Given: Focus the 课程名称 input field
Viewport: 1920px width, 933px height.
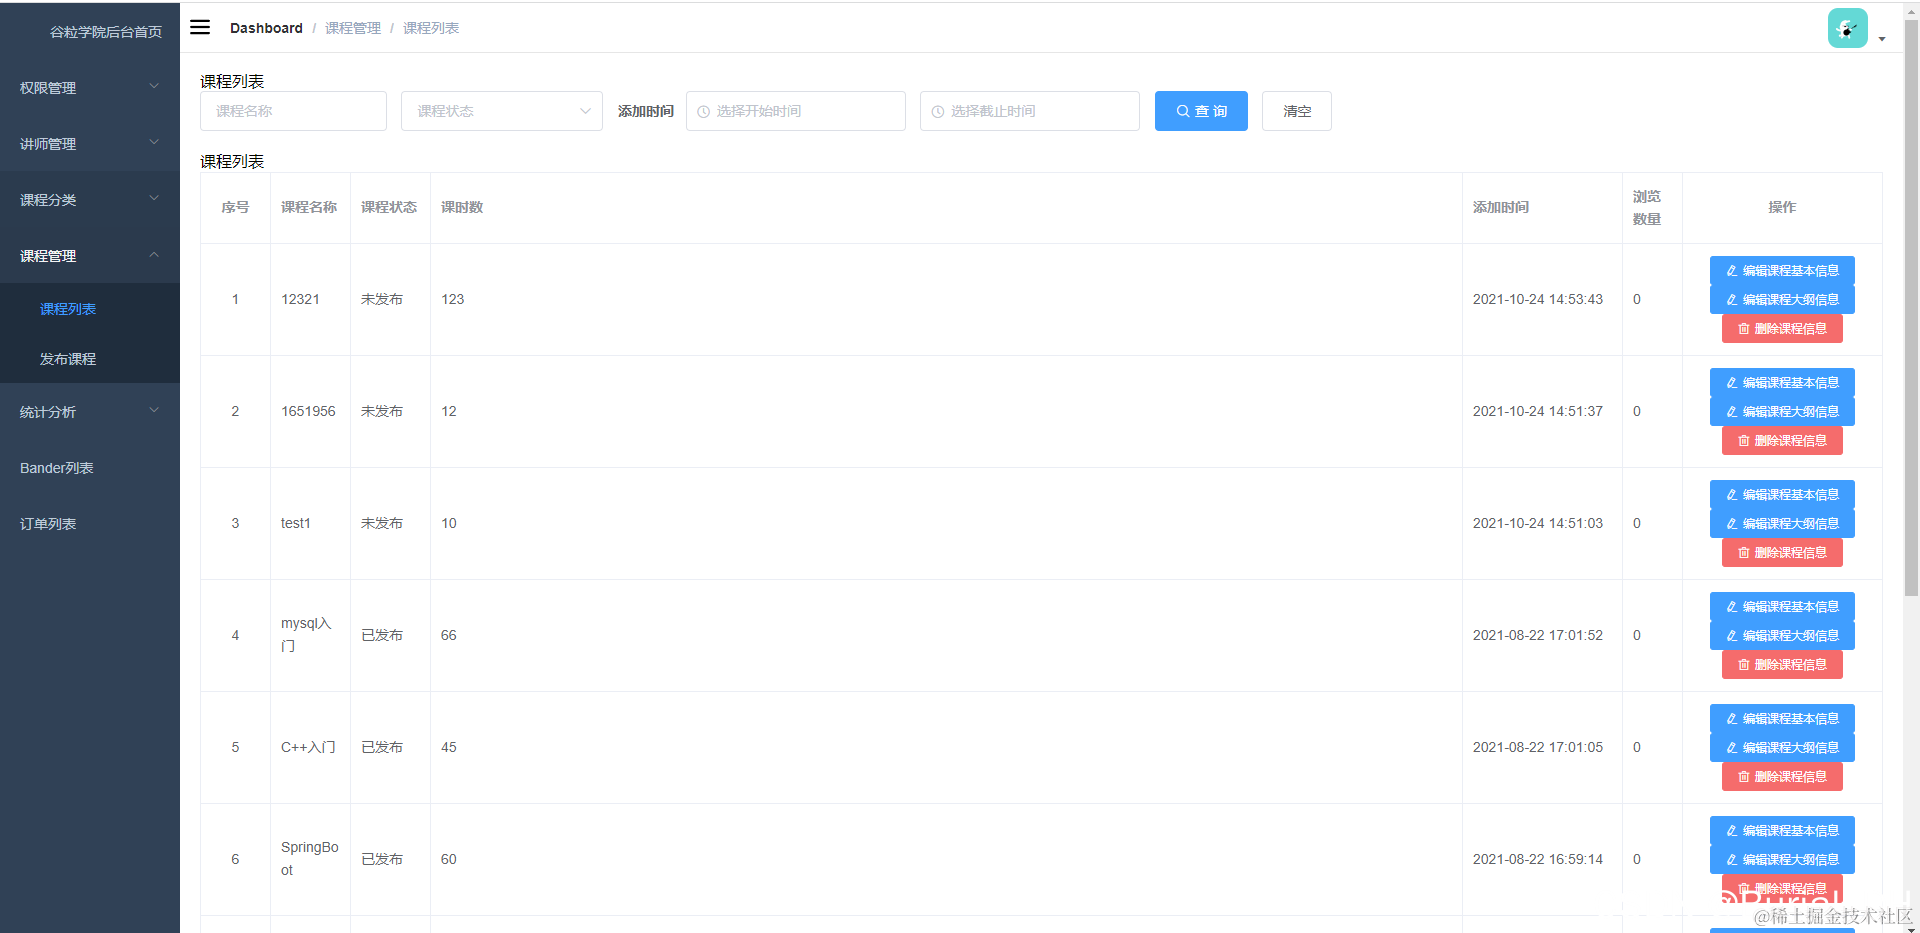Looking at the screenshot, I should point(293,111).
